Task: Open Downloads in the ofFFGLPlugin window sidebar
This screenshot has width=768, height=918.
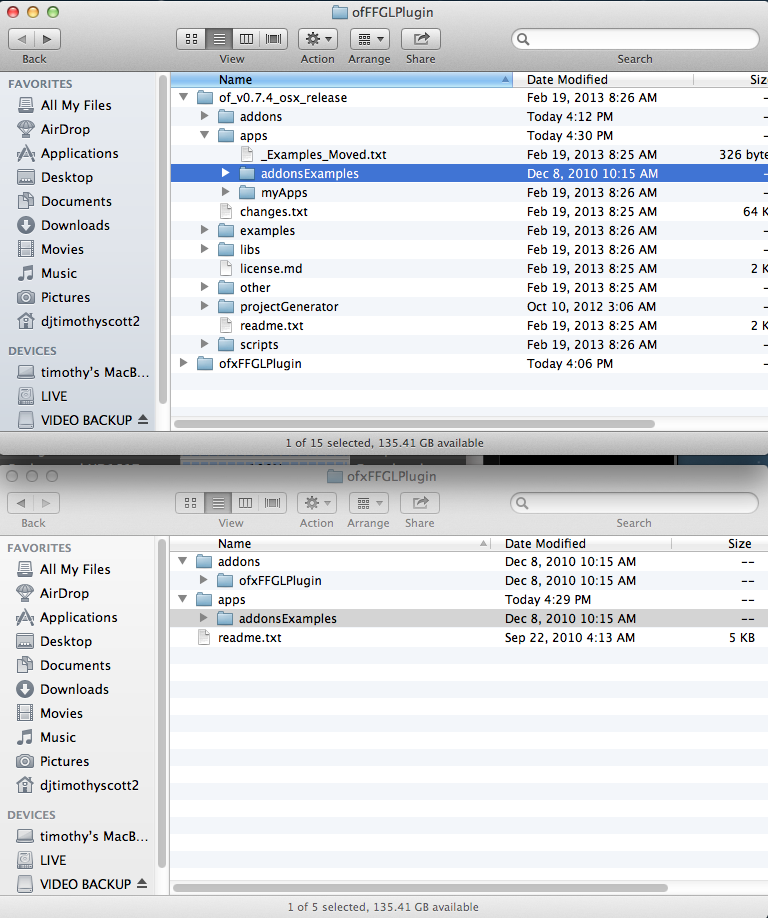Action: pyautogui.click(x=75, y=225)
